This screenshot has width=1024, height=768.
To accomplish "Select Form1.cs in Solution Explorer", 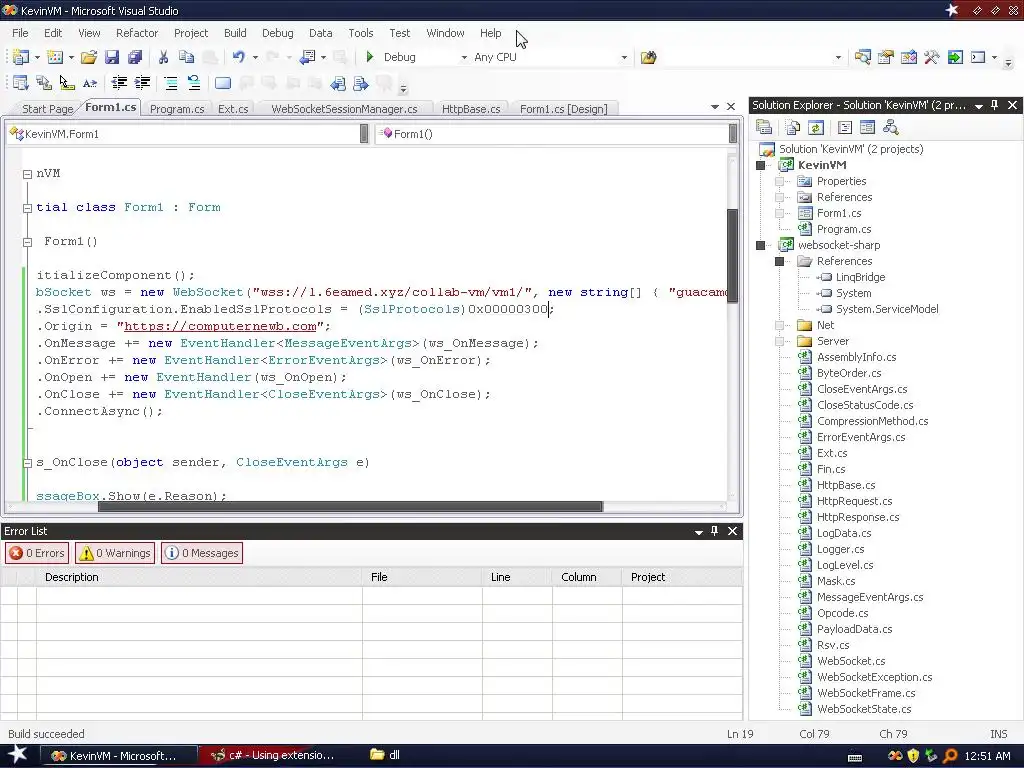I will click(x=839, y=214).
